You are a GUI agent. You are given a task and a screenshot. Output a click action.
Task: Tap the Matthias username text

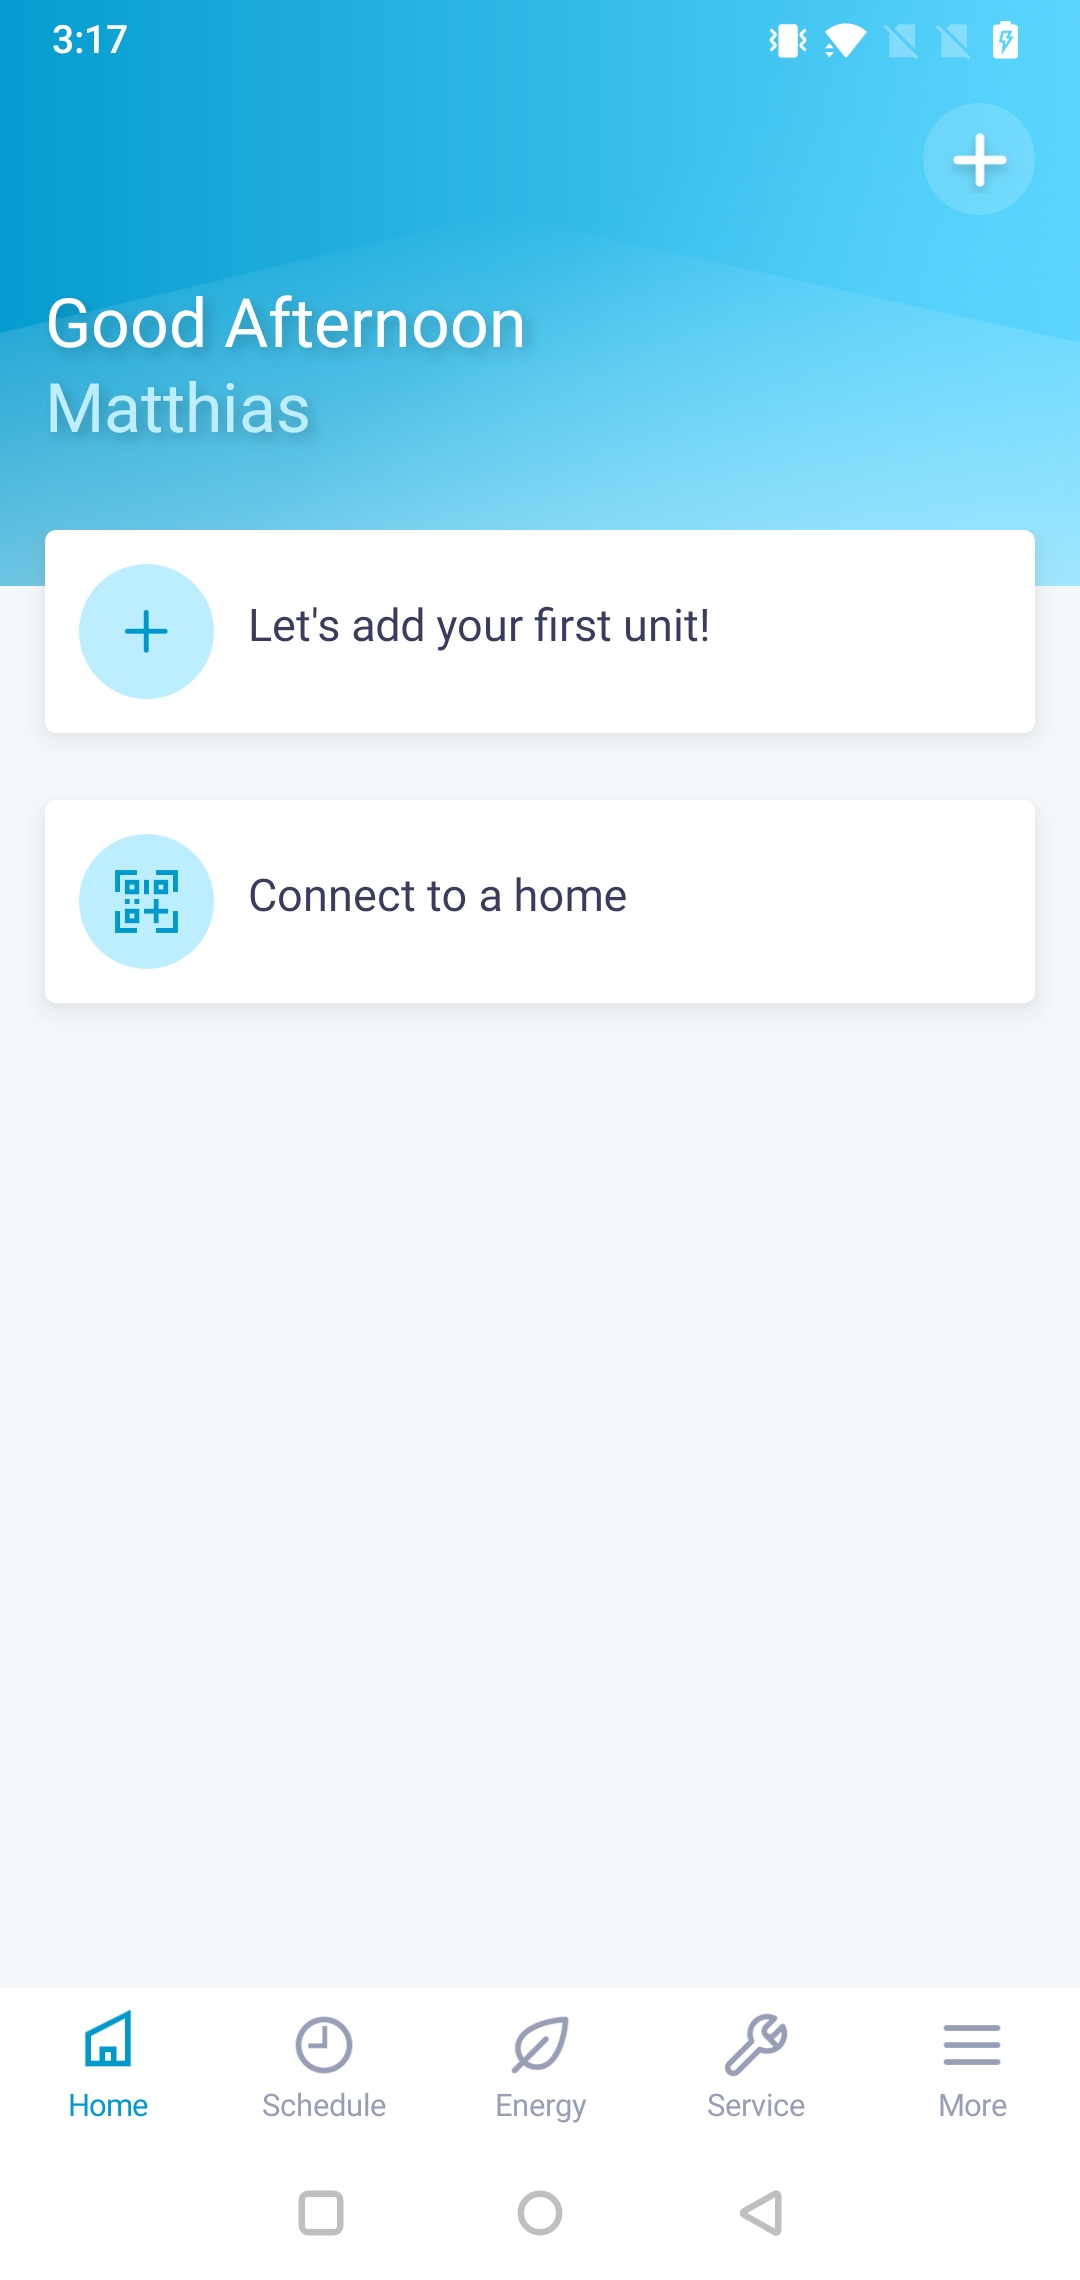179,408
